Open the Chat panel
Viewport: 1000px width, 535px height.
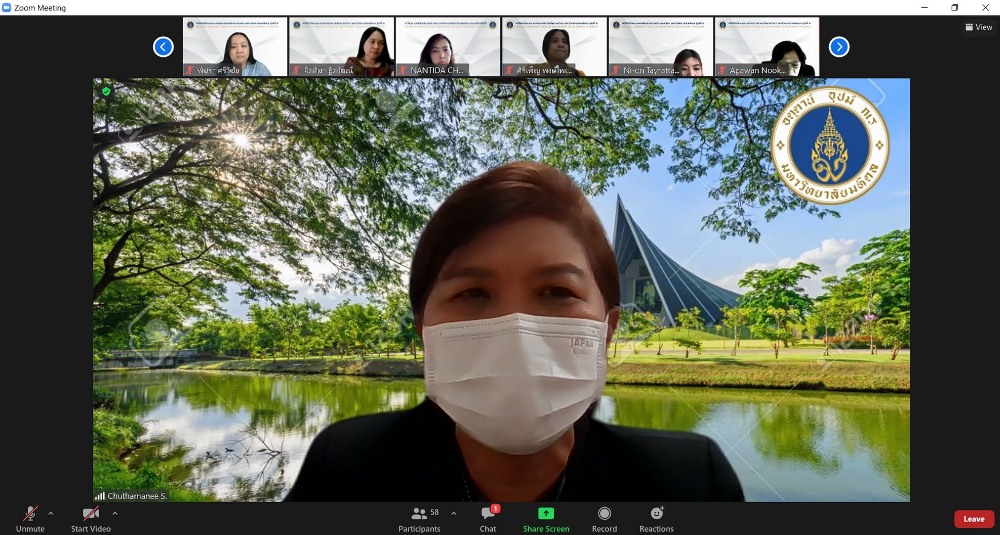point(488,514)
